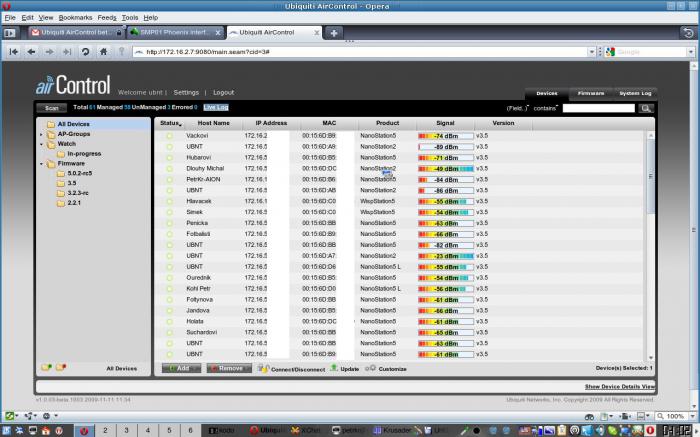The image size is (700, 437).
Task: Open the search engine dropdown
Action: (x=691, y=52)
